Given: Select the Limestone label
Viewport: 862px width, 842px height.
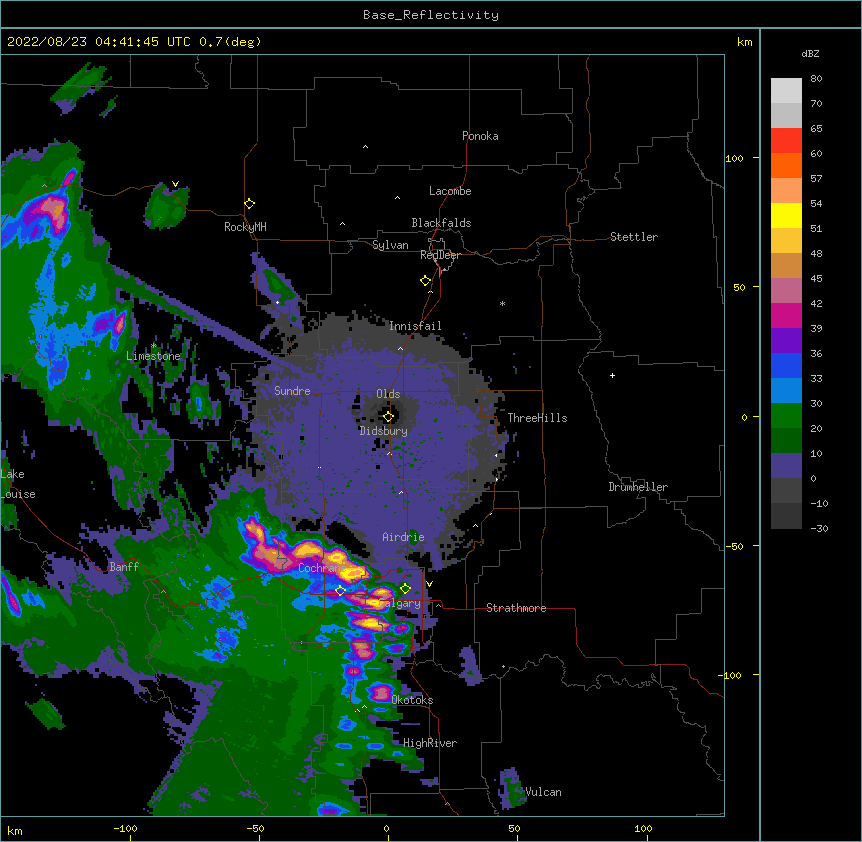Looking at the screenshot, I should [153, 356].
